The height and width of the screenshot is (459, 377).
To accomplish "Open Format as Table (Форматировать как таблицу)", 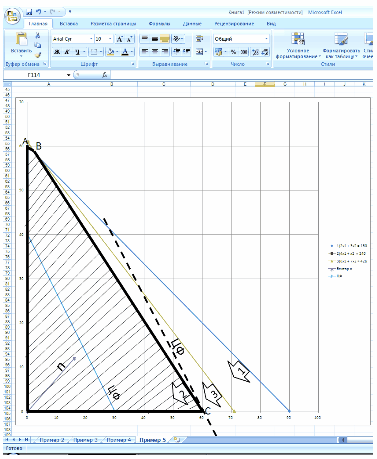I will pyautogui.click(x=341, y=46).
